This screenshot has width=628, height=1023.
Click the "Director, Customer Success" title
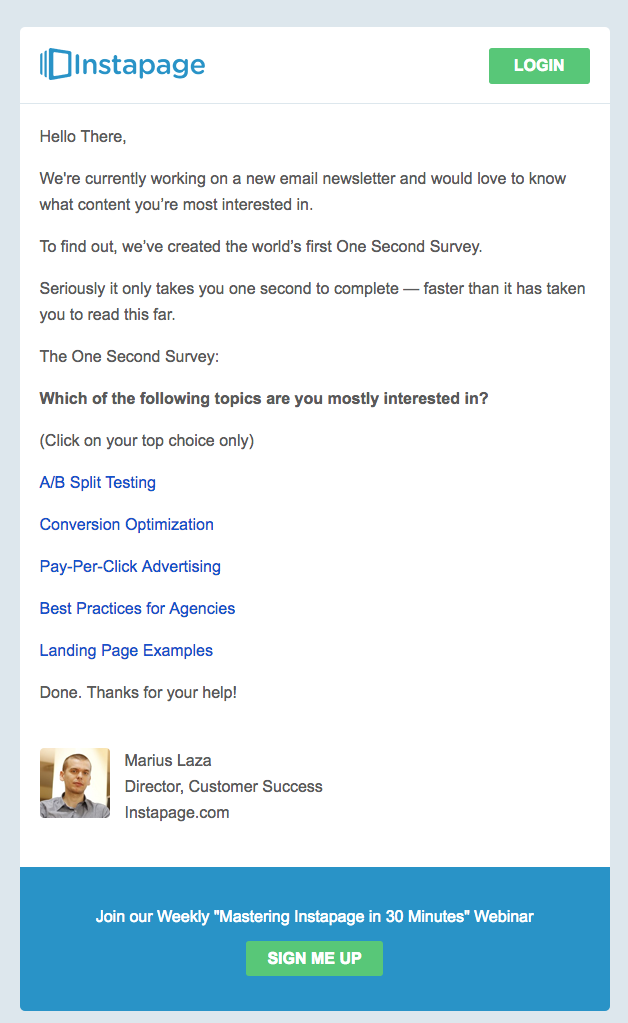[223, 786]
